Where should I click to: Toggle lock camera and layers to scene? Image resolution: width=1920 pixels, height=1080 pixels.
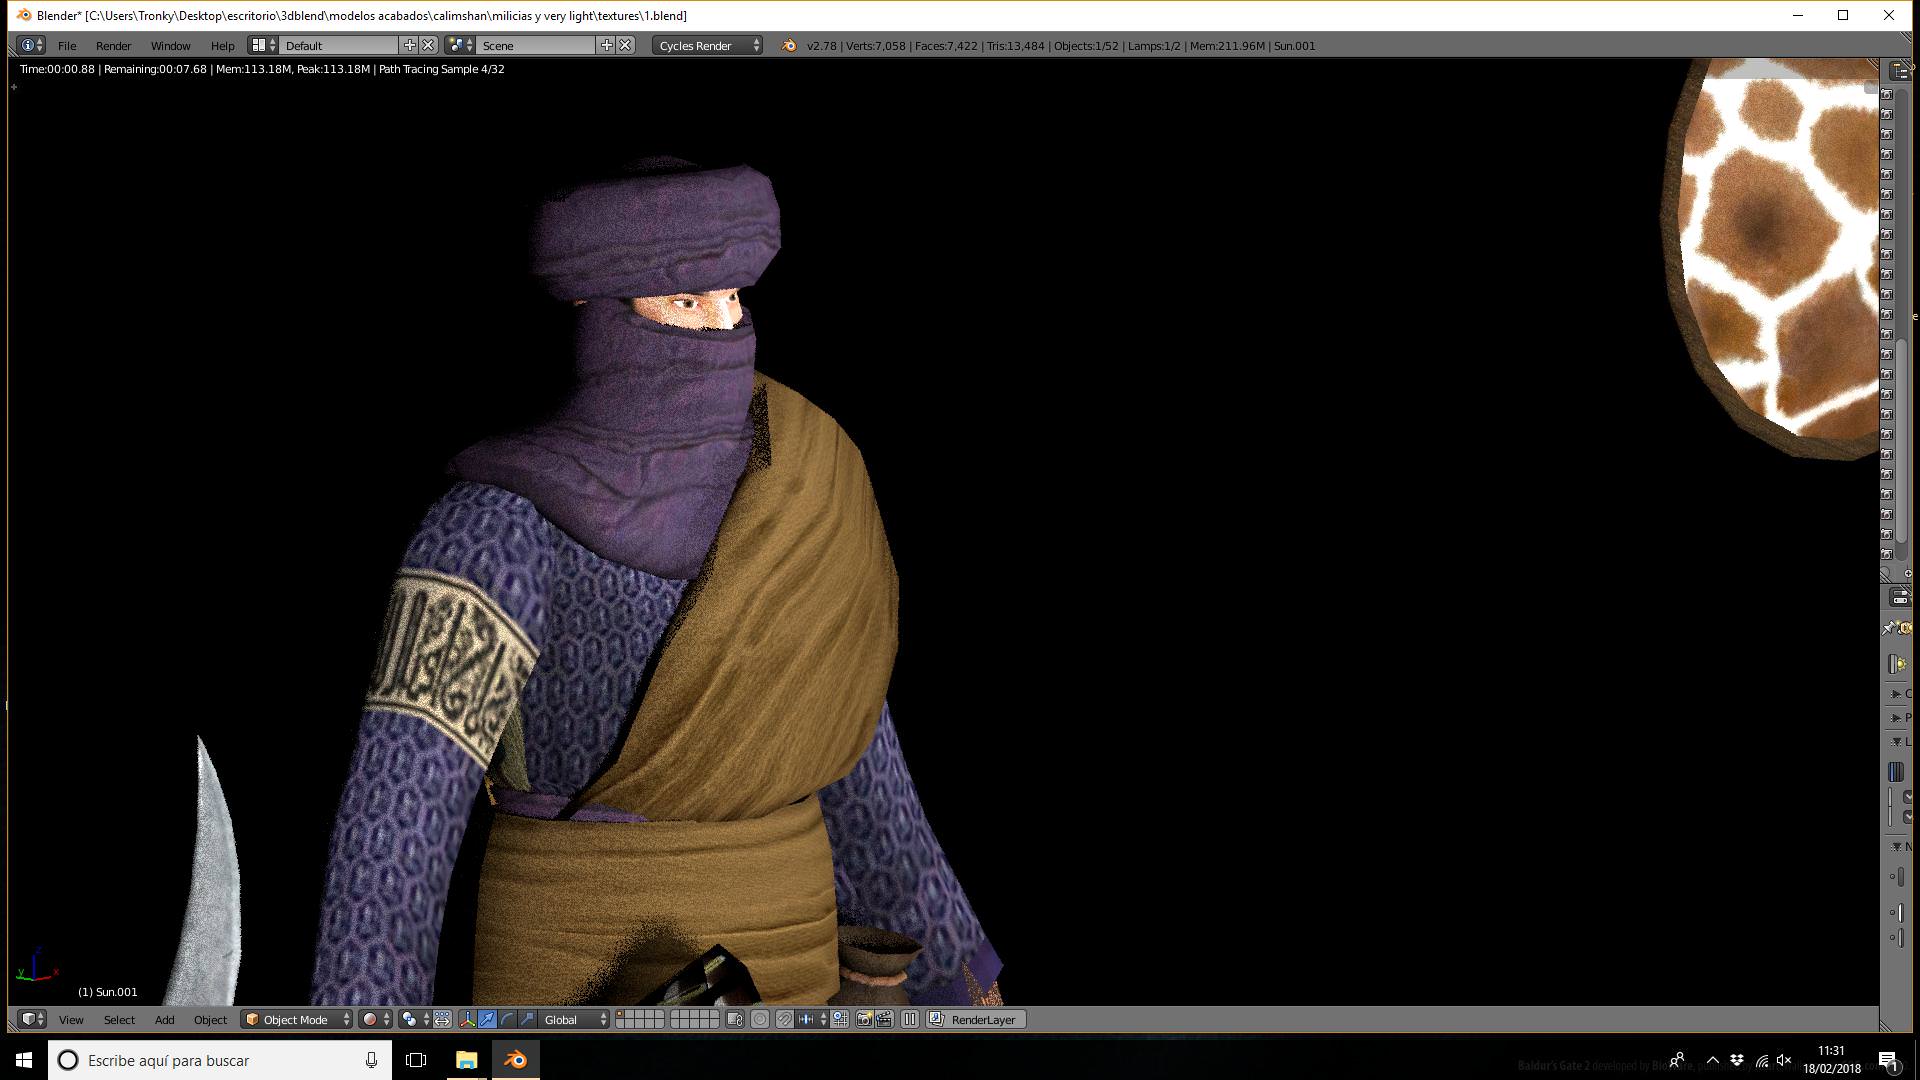735,1019
